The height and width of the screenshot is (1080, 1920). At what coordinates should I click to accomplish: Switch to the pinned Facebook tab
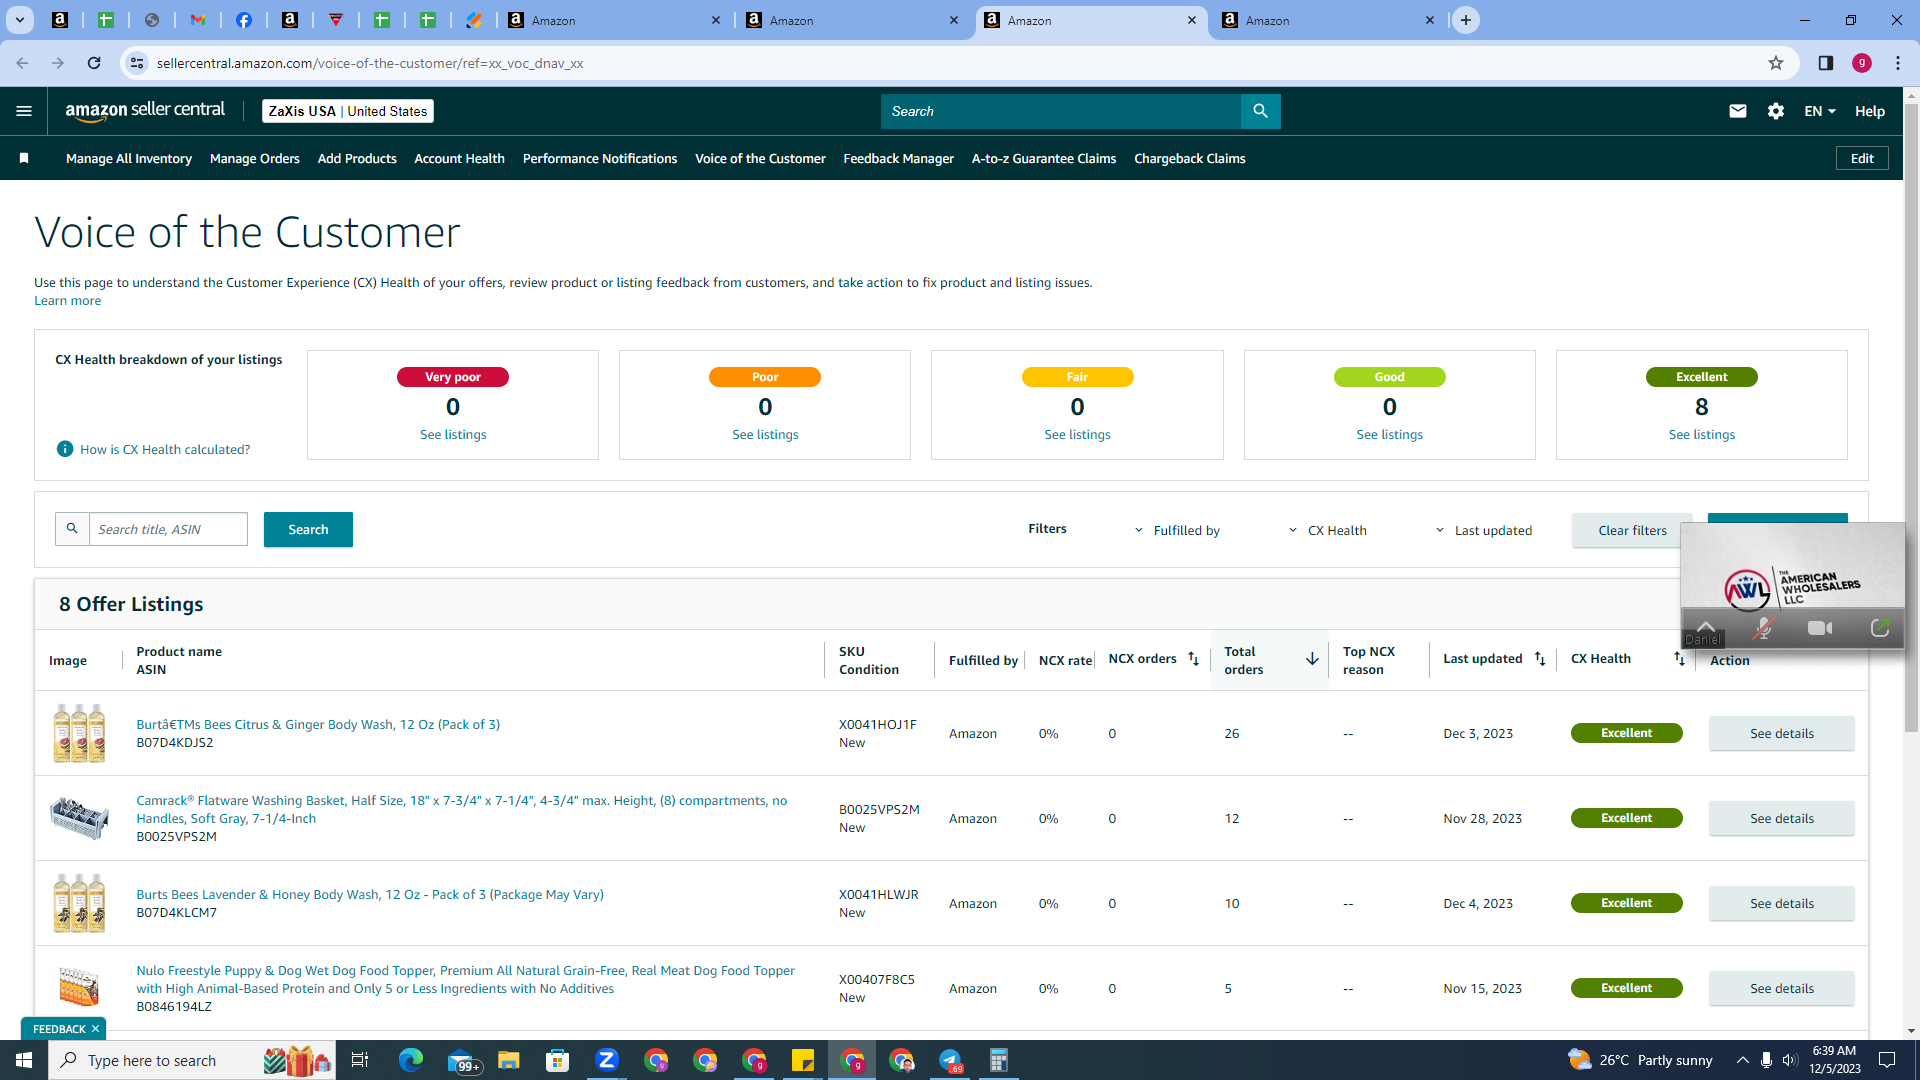(244, 20)
